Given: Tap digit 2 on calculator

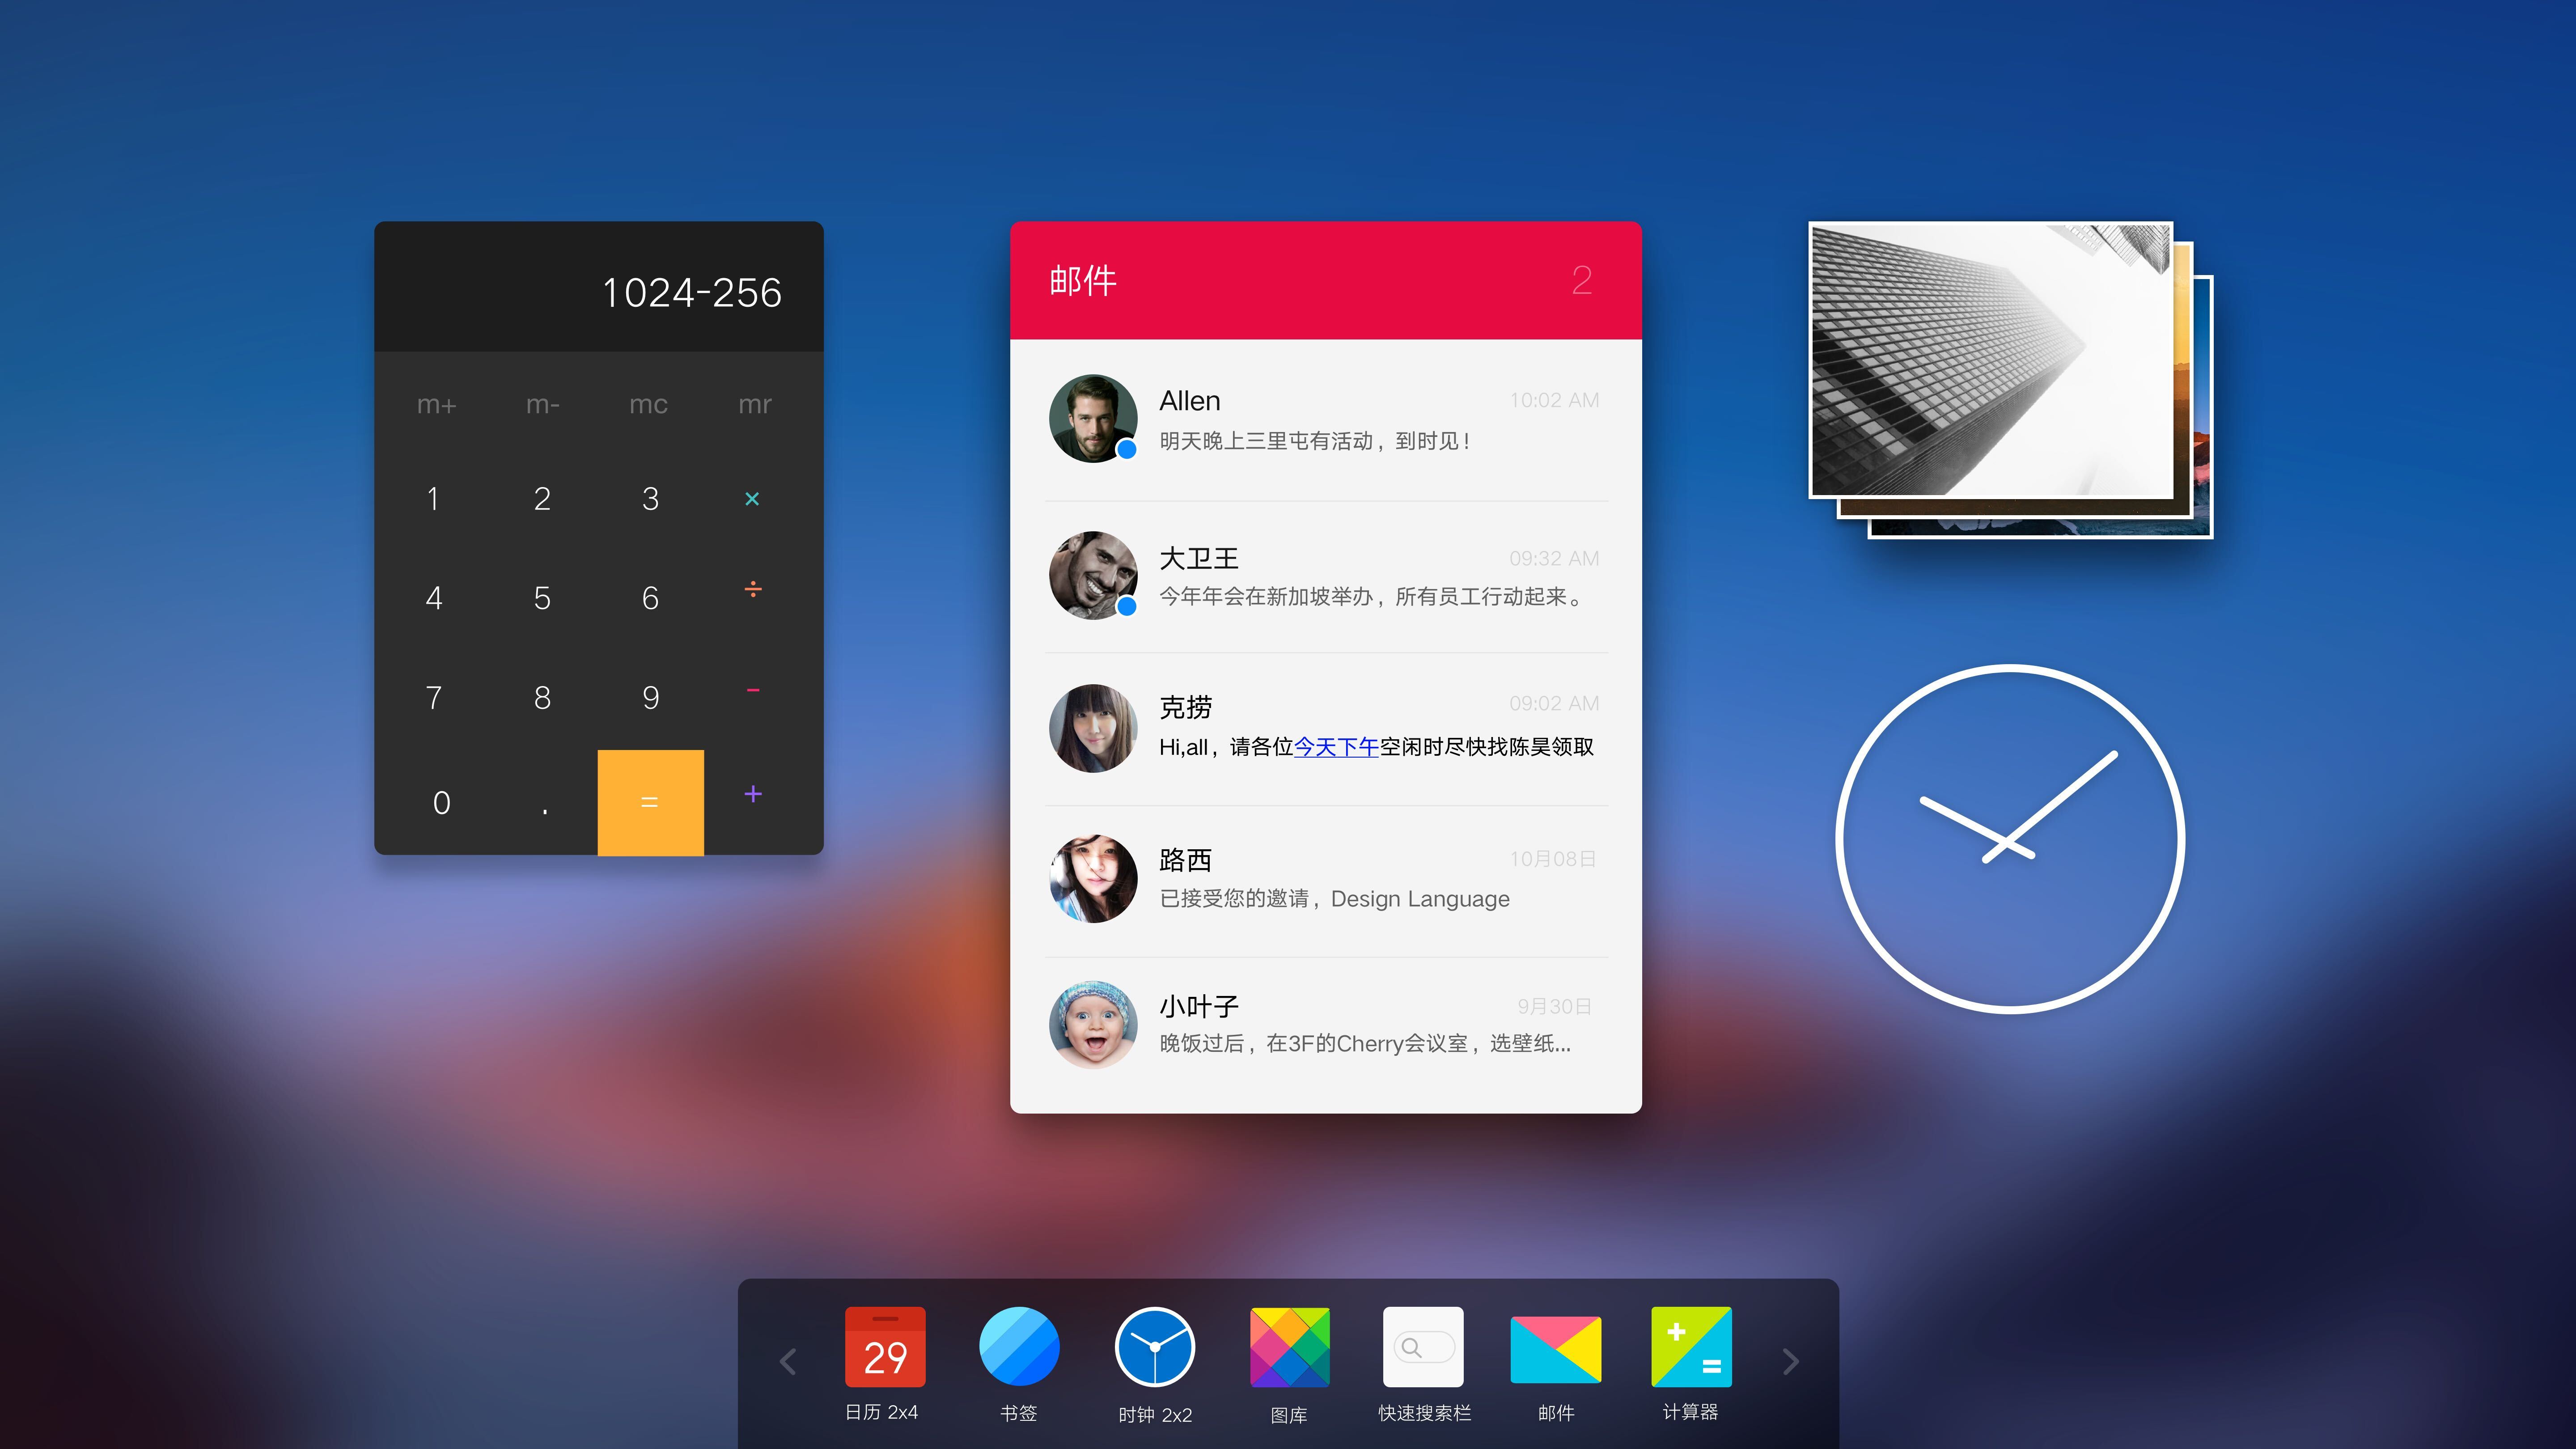Looking at the screenshot, I should point(542,498).
